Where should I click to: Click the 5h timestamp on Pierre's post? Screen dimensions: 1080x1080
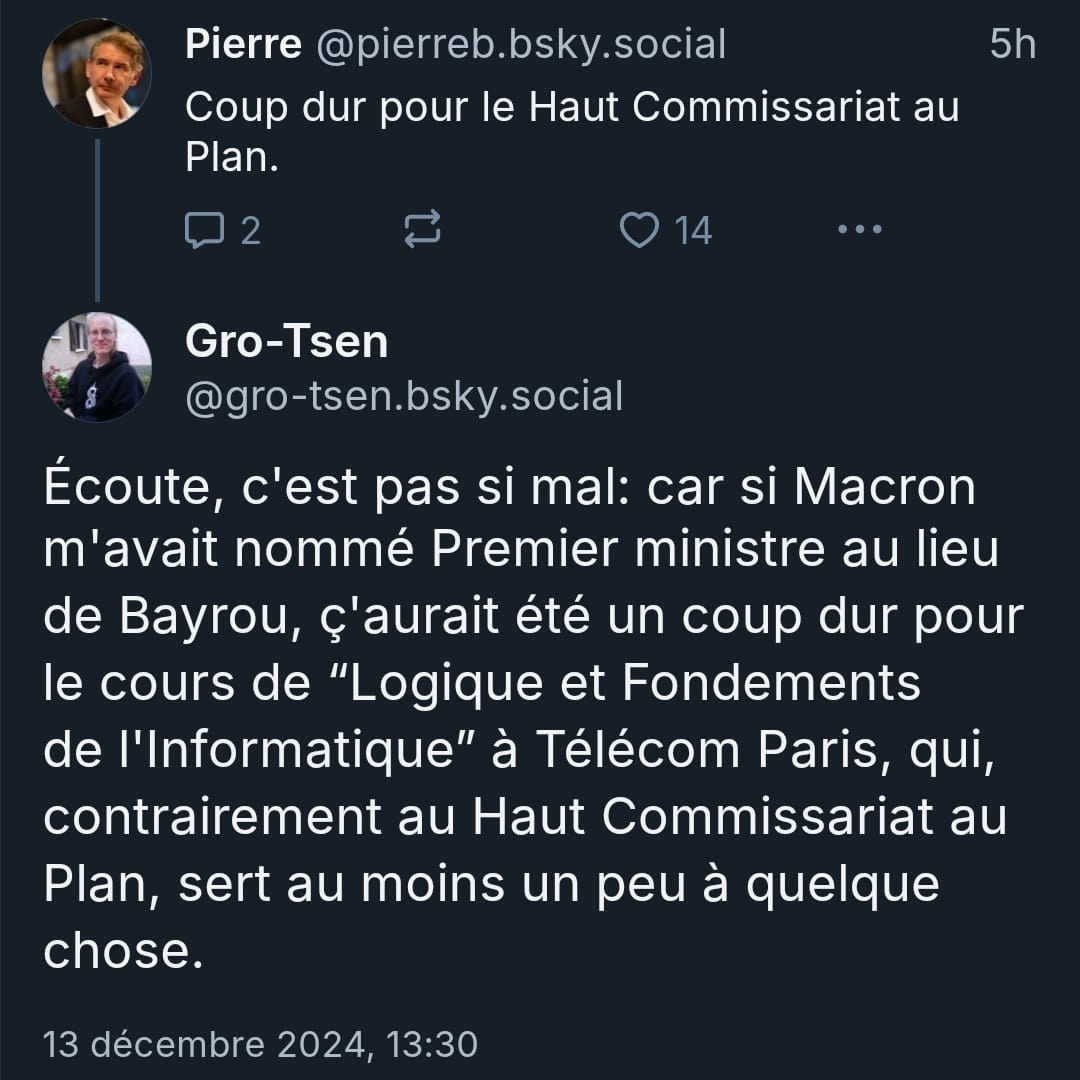coord(1012,45)
